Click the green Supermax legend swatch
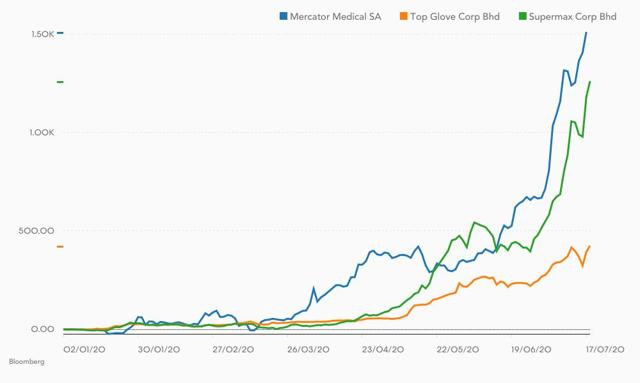 click(522, 16)
